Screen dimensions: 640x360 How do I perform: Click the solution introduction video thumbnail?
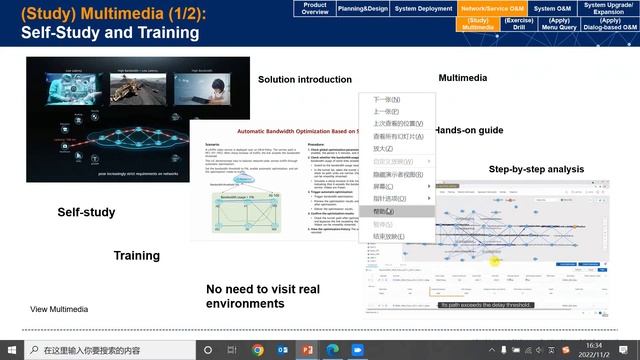[138, 119]
